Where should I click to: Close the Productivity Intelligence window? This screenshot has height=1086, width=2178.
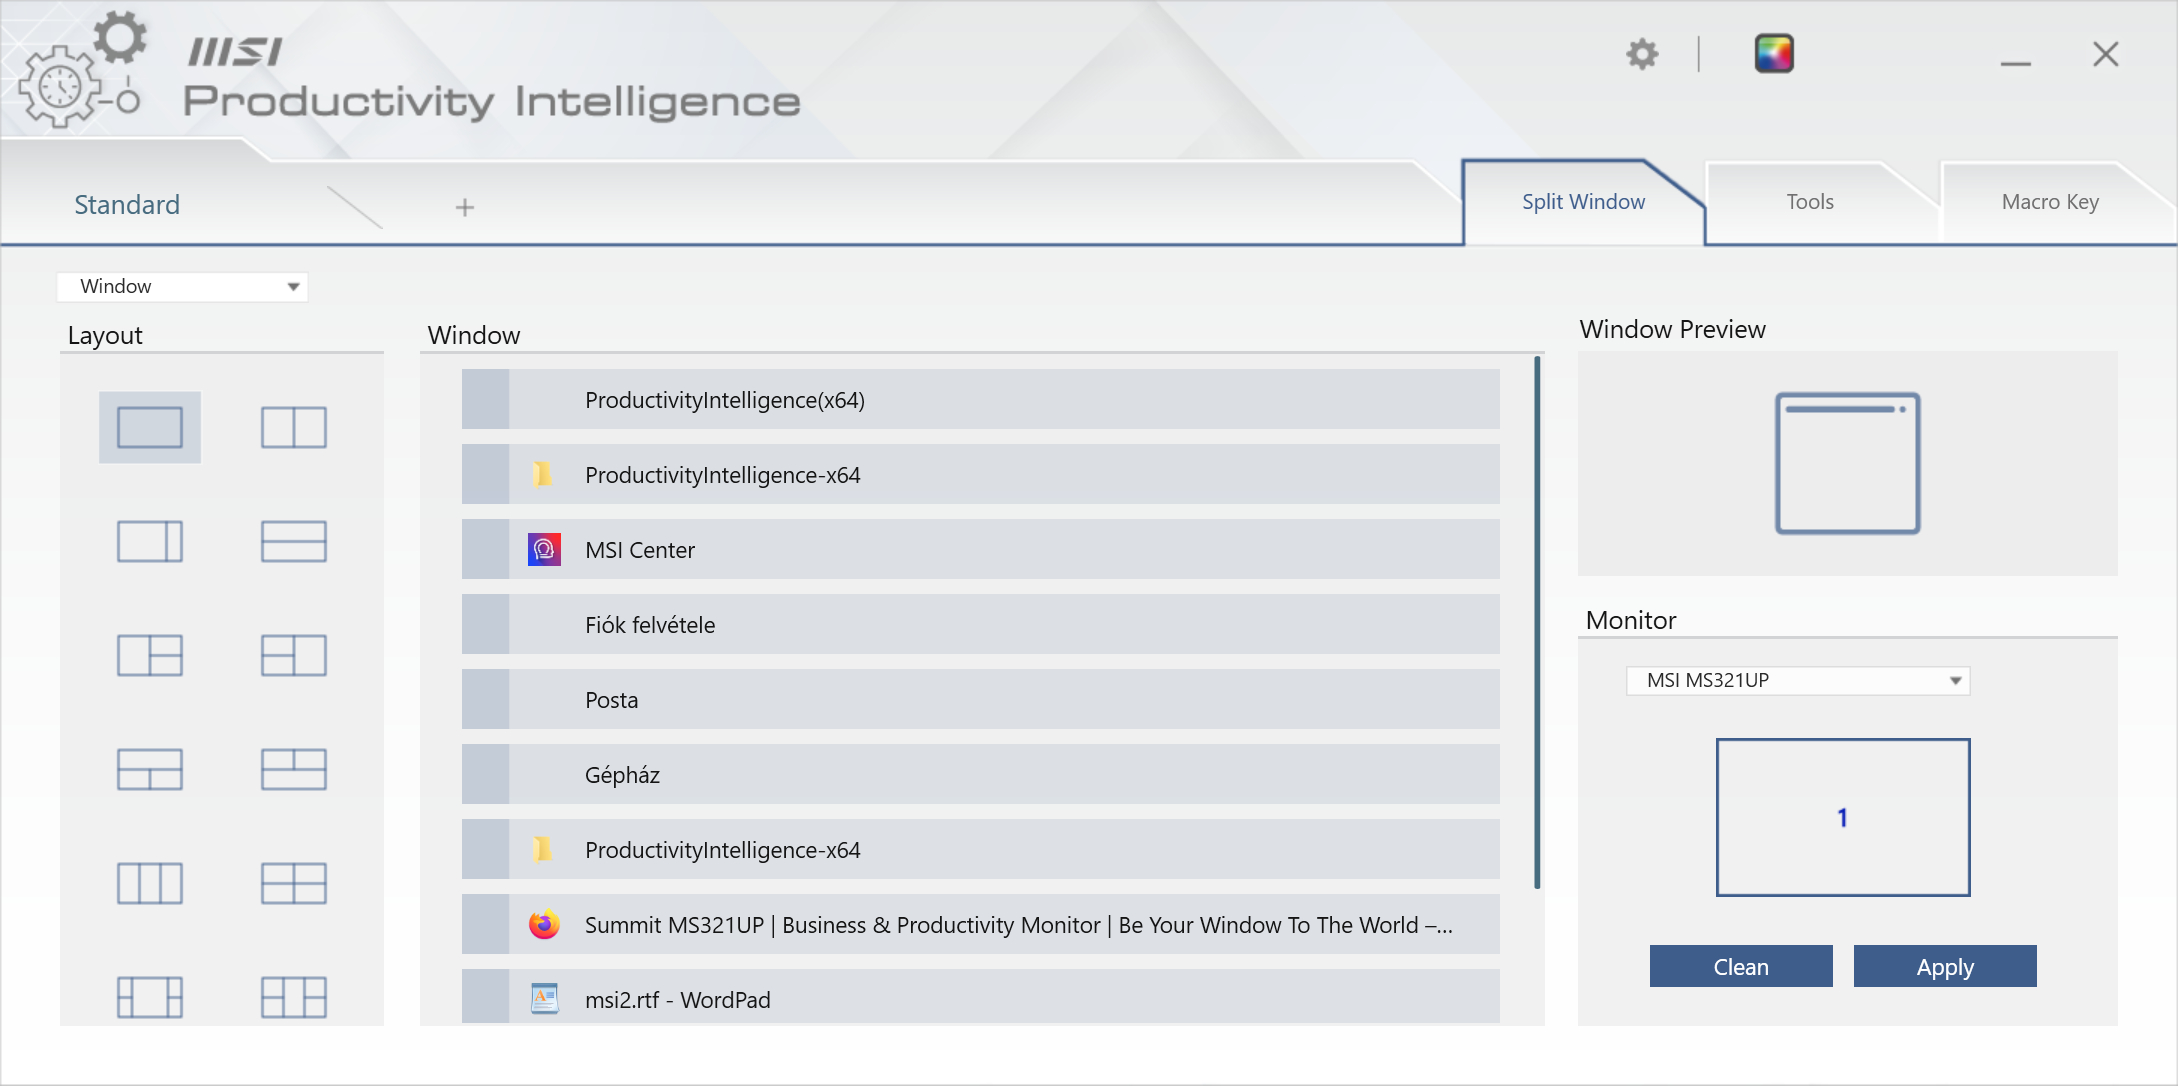pyautogui.click(x=2106, y=54)
